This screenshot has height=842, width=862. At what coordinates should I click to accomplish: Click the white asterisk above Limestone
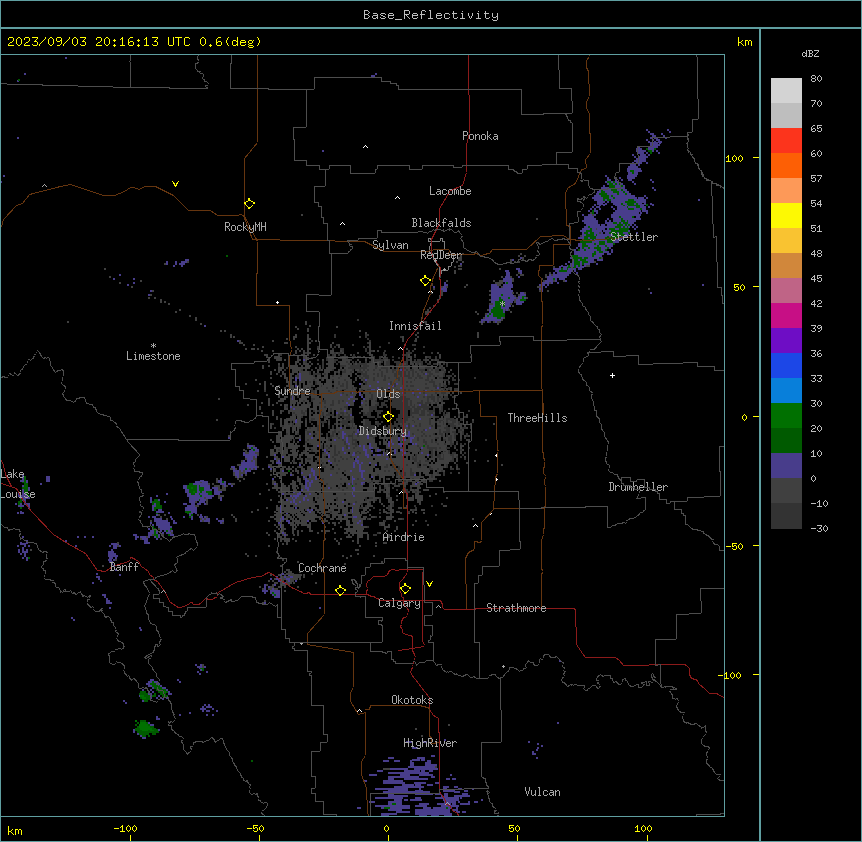coord(153,346)
